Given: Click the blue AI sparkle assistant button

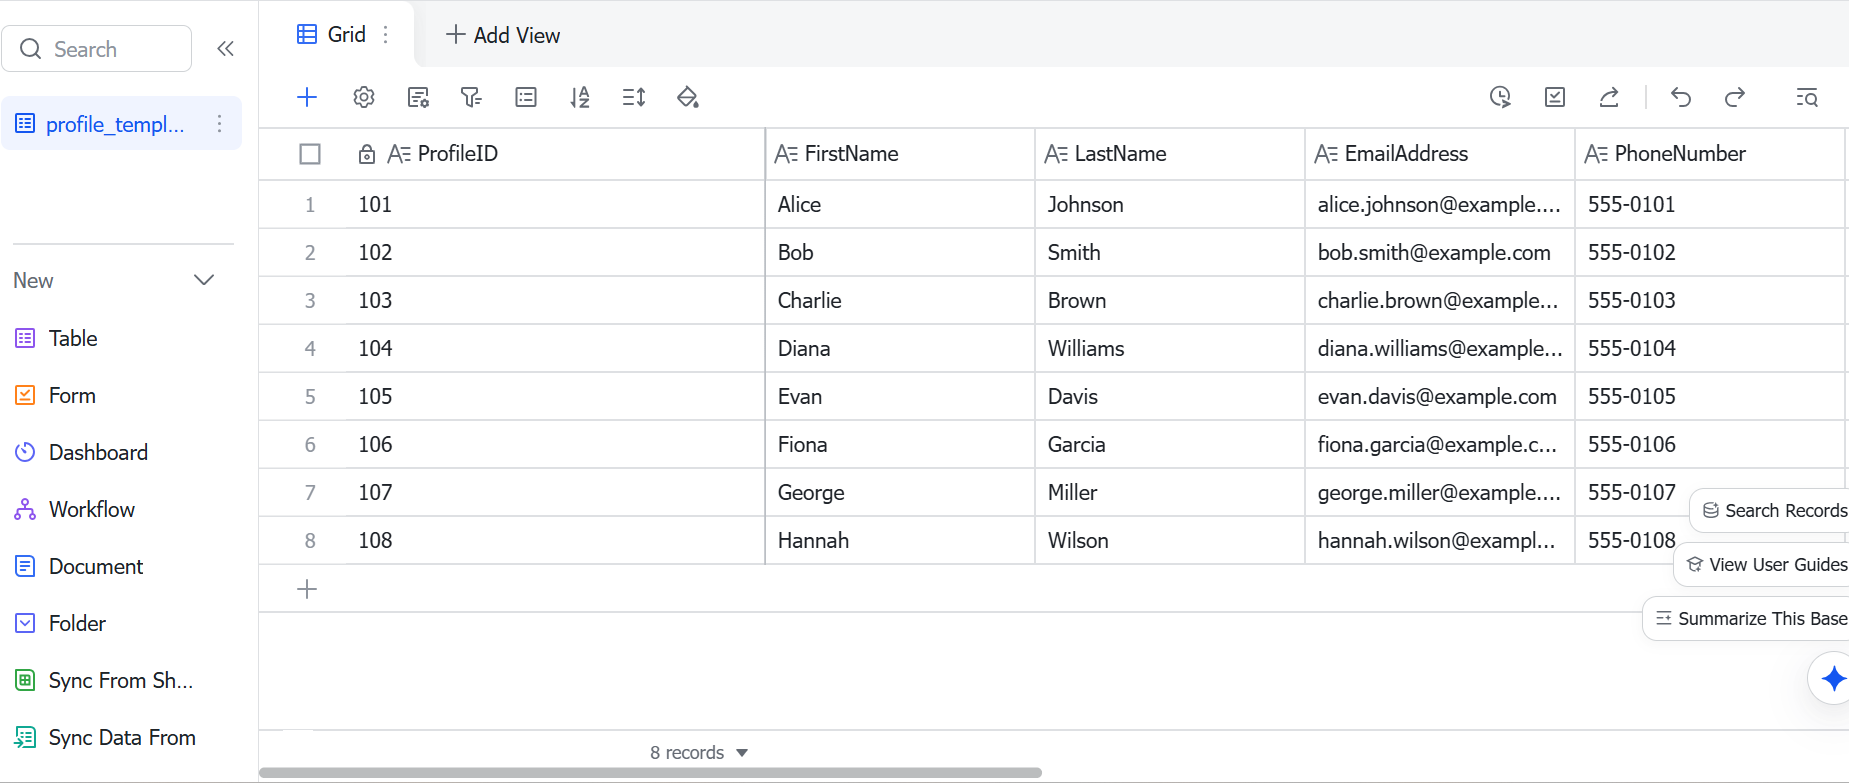Looking at the screenshot, I should click(x=1833, y=678).
